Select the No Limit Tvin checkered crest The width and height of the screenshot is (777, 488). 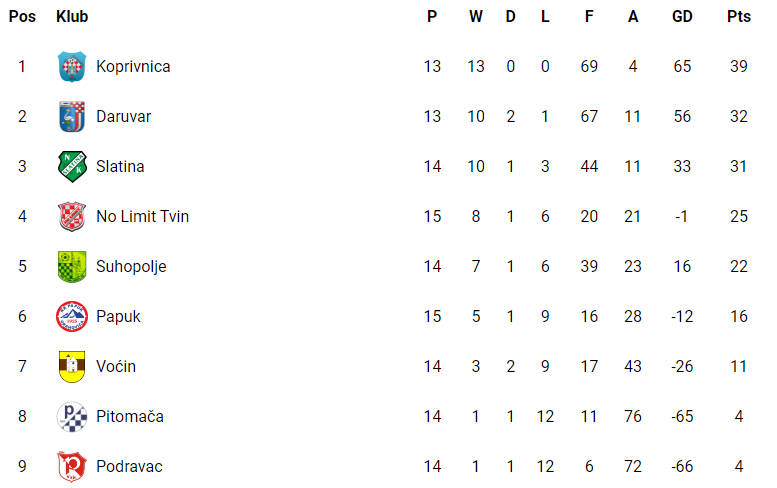point(72,217)
